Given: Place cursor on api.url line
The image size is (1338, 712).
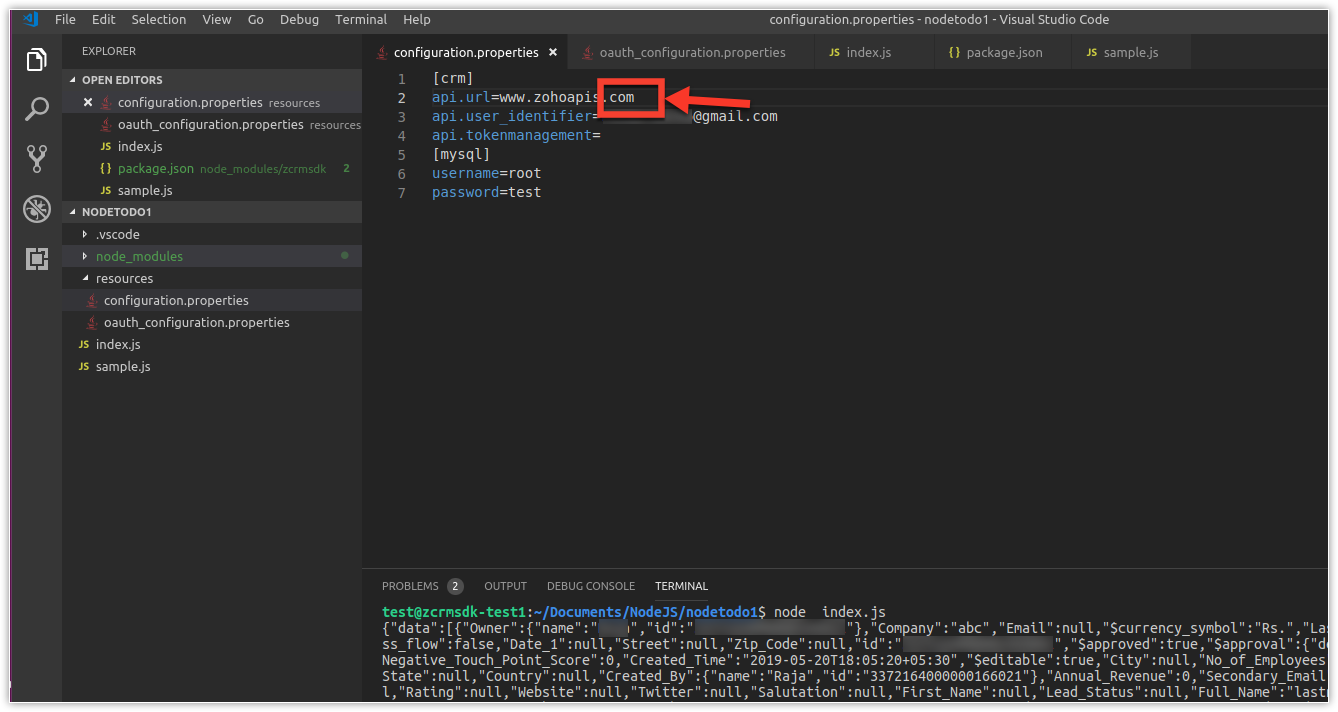Looking at the screenshot, I should point(533,97).
